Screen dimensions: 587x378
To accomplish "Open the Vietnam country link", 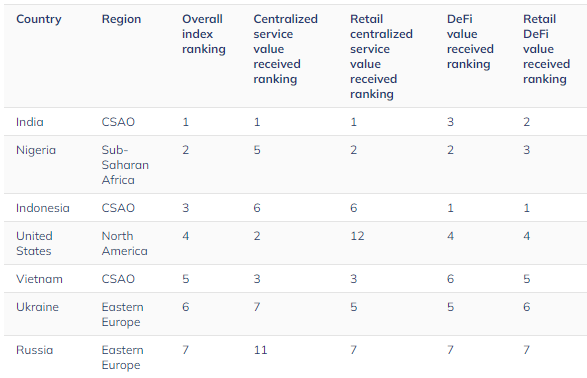I will tap(39, 279).
